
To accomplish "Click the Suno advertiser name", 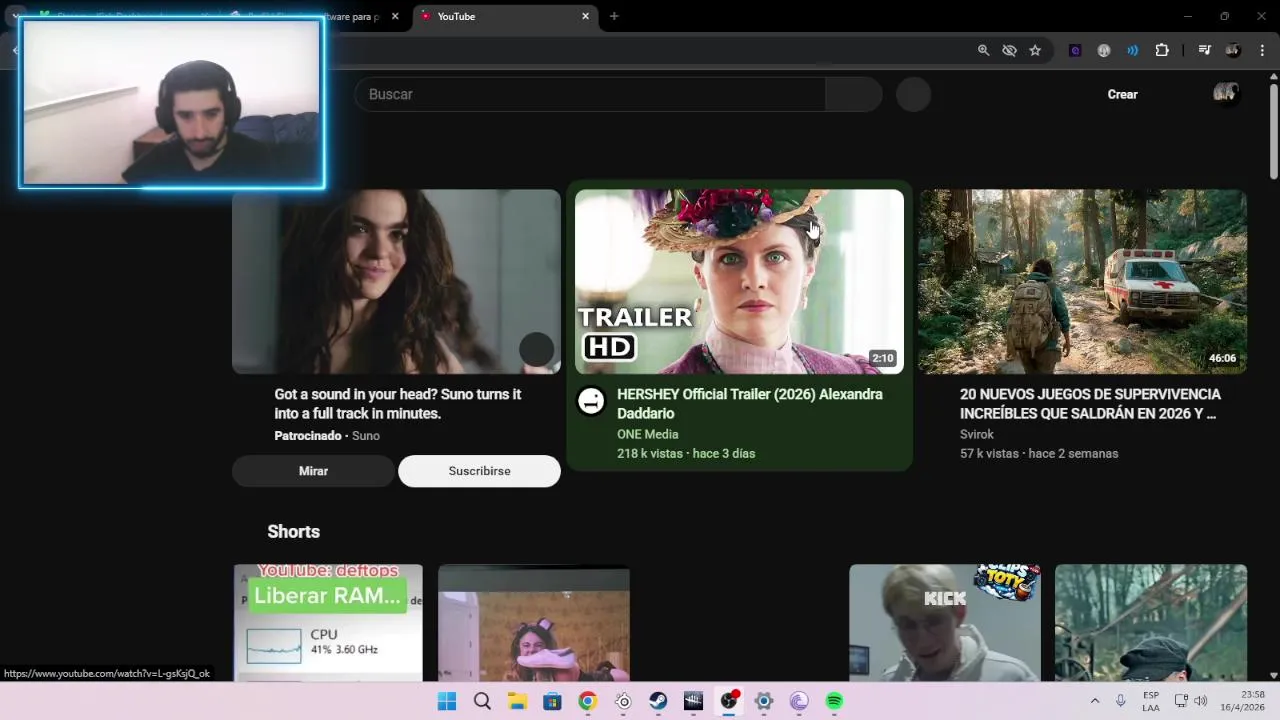I will click(366, 436).
